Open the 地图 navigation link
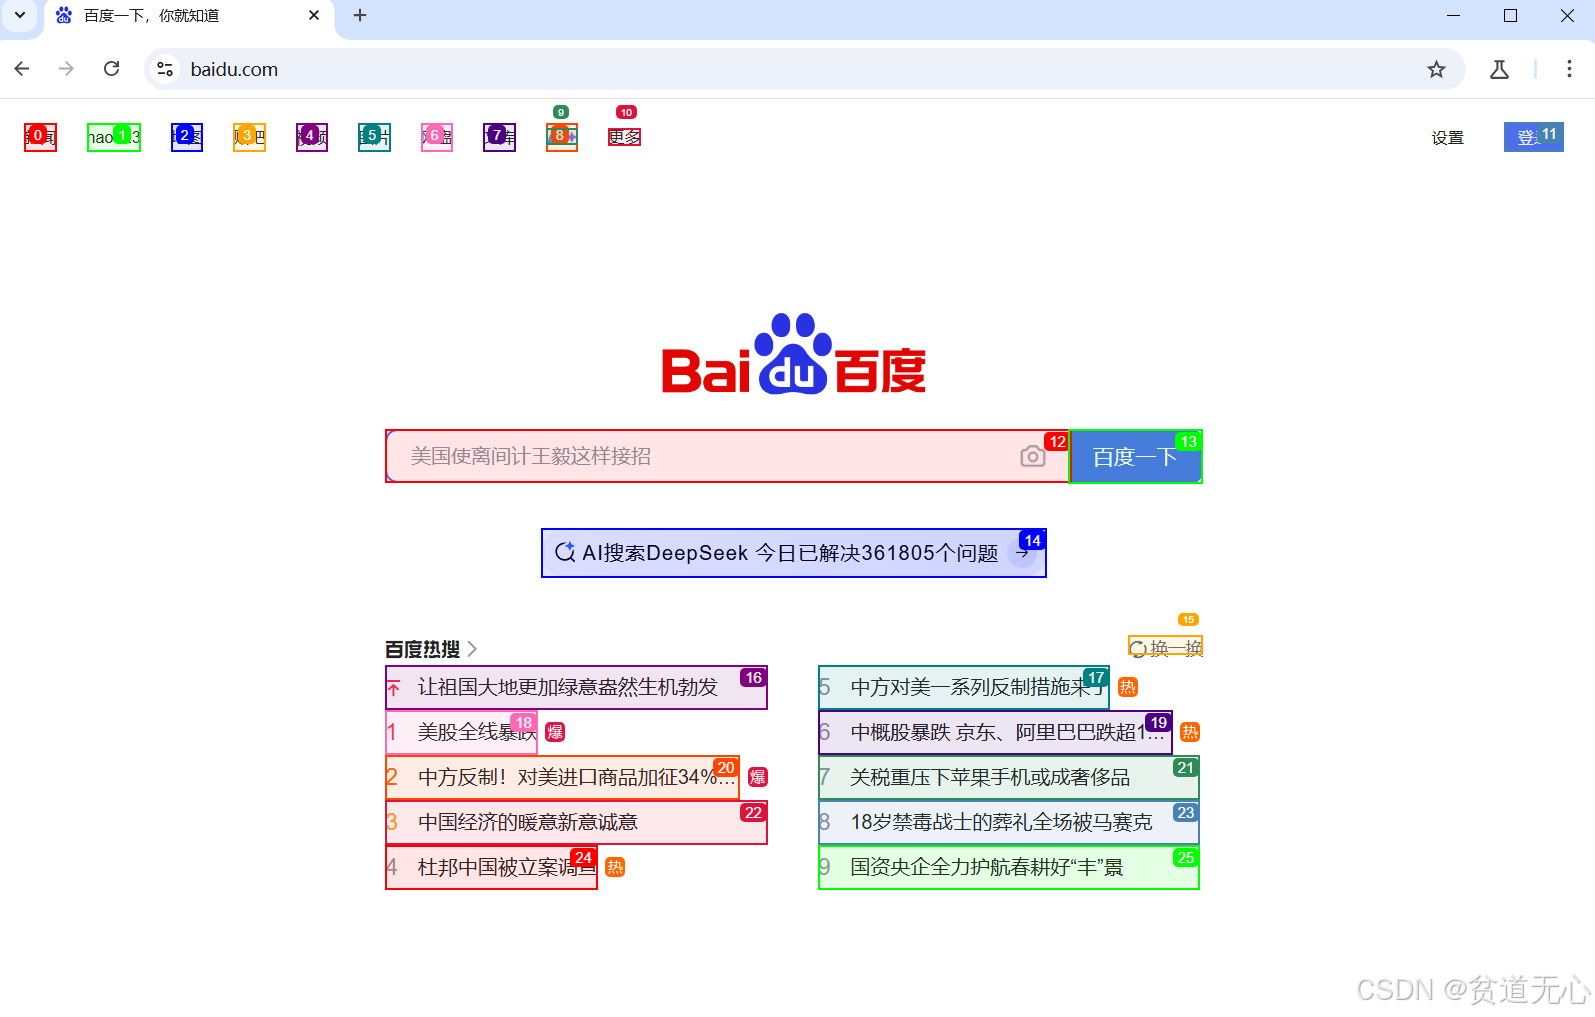Screen dimensions: 1595x1017 187,137
